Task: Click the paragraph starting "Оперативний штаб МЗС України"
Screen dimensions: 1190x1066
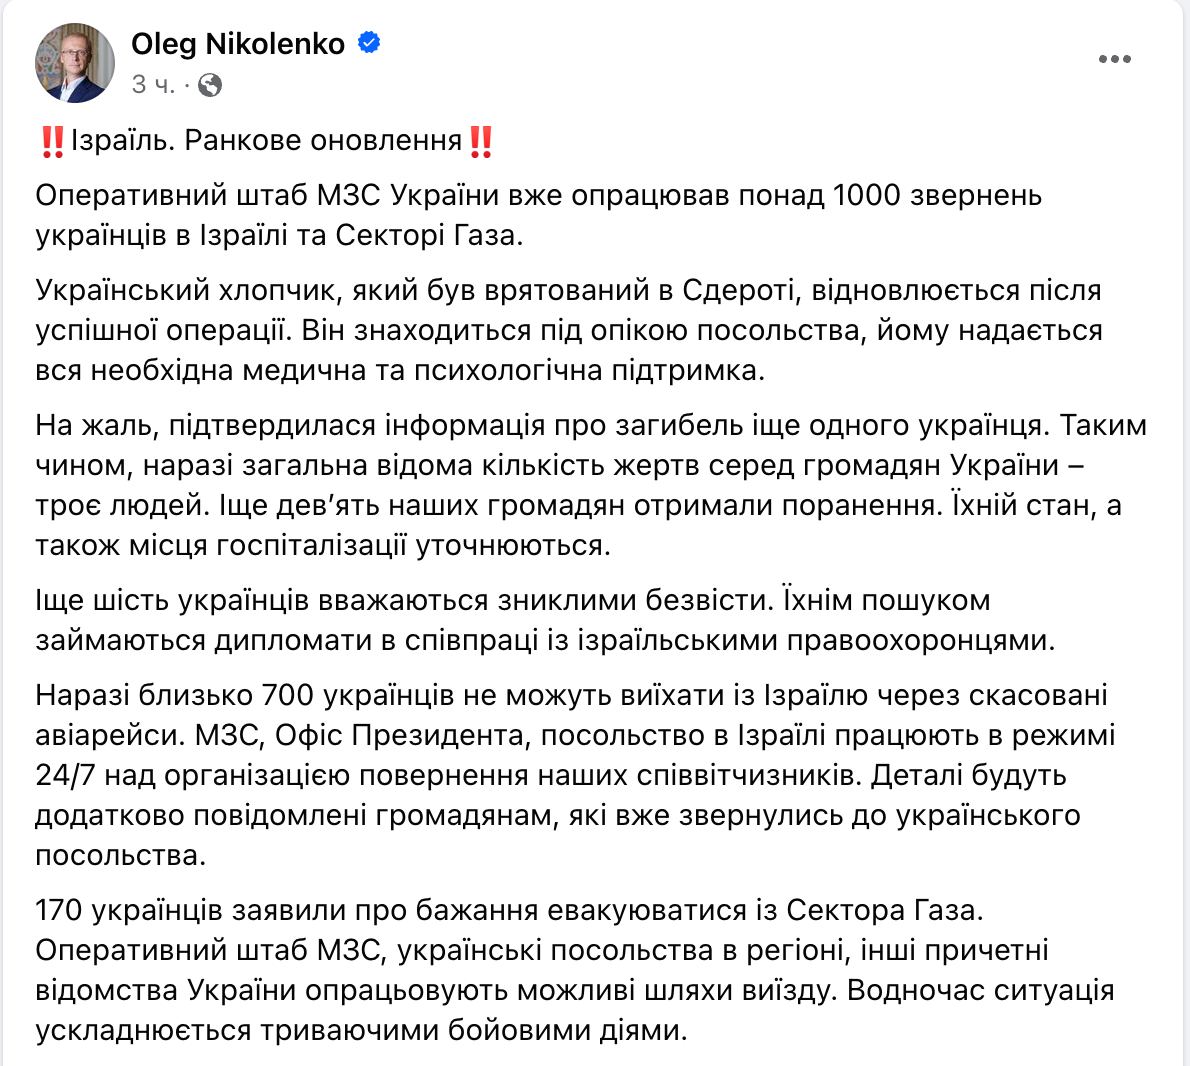Action: click(x=538, y=215)
